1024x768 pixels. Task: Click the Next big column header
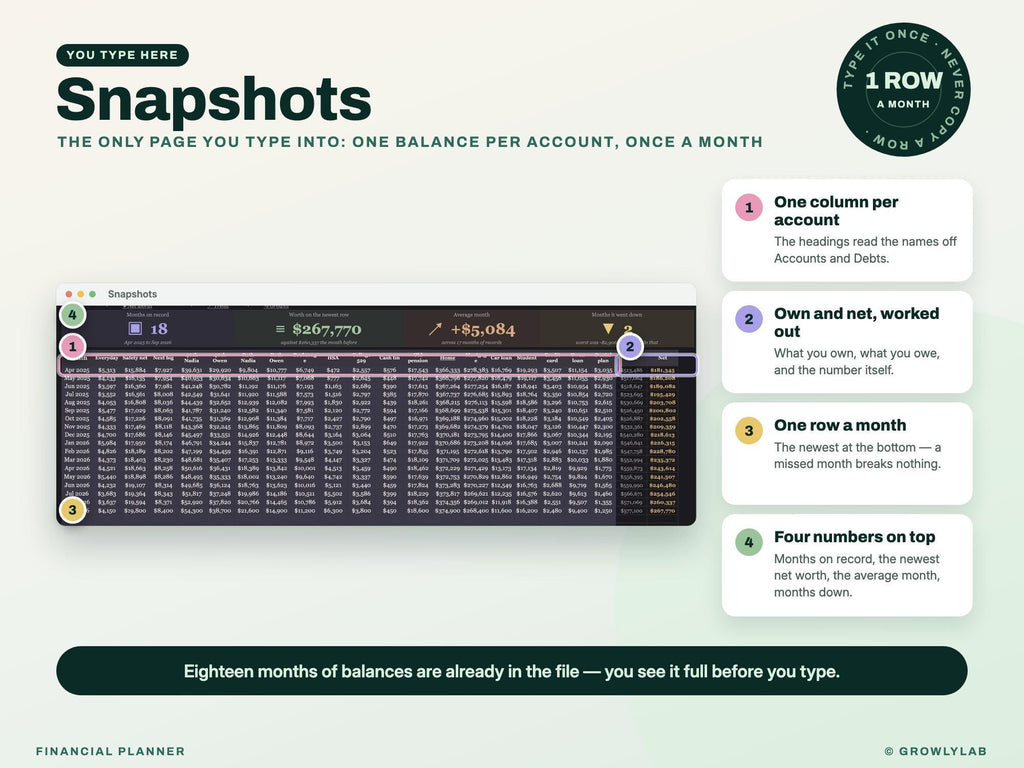163,358
